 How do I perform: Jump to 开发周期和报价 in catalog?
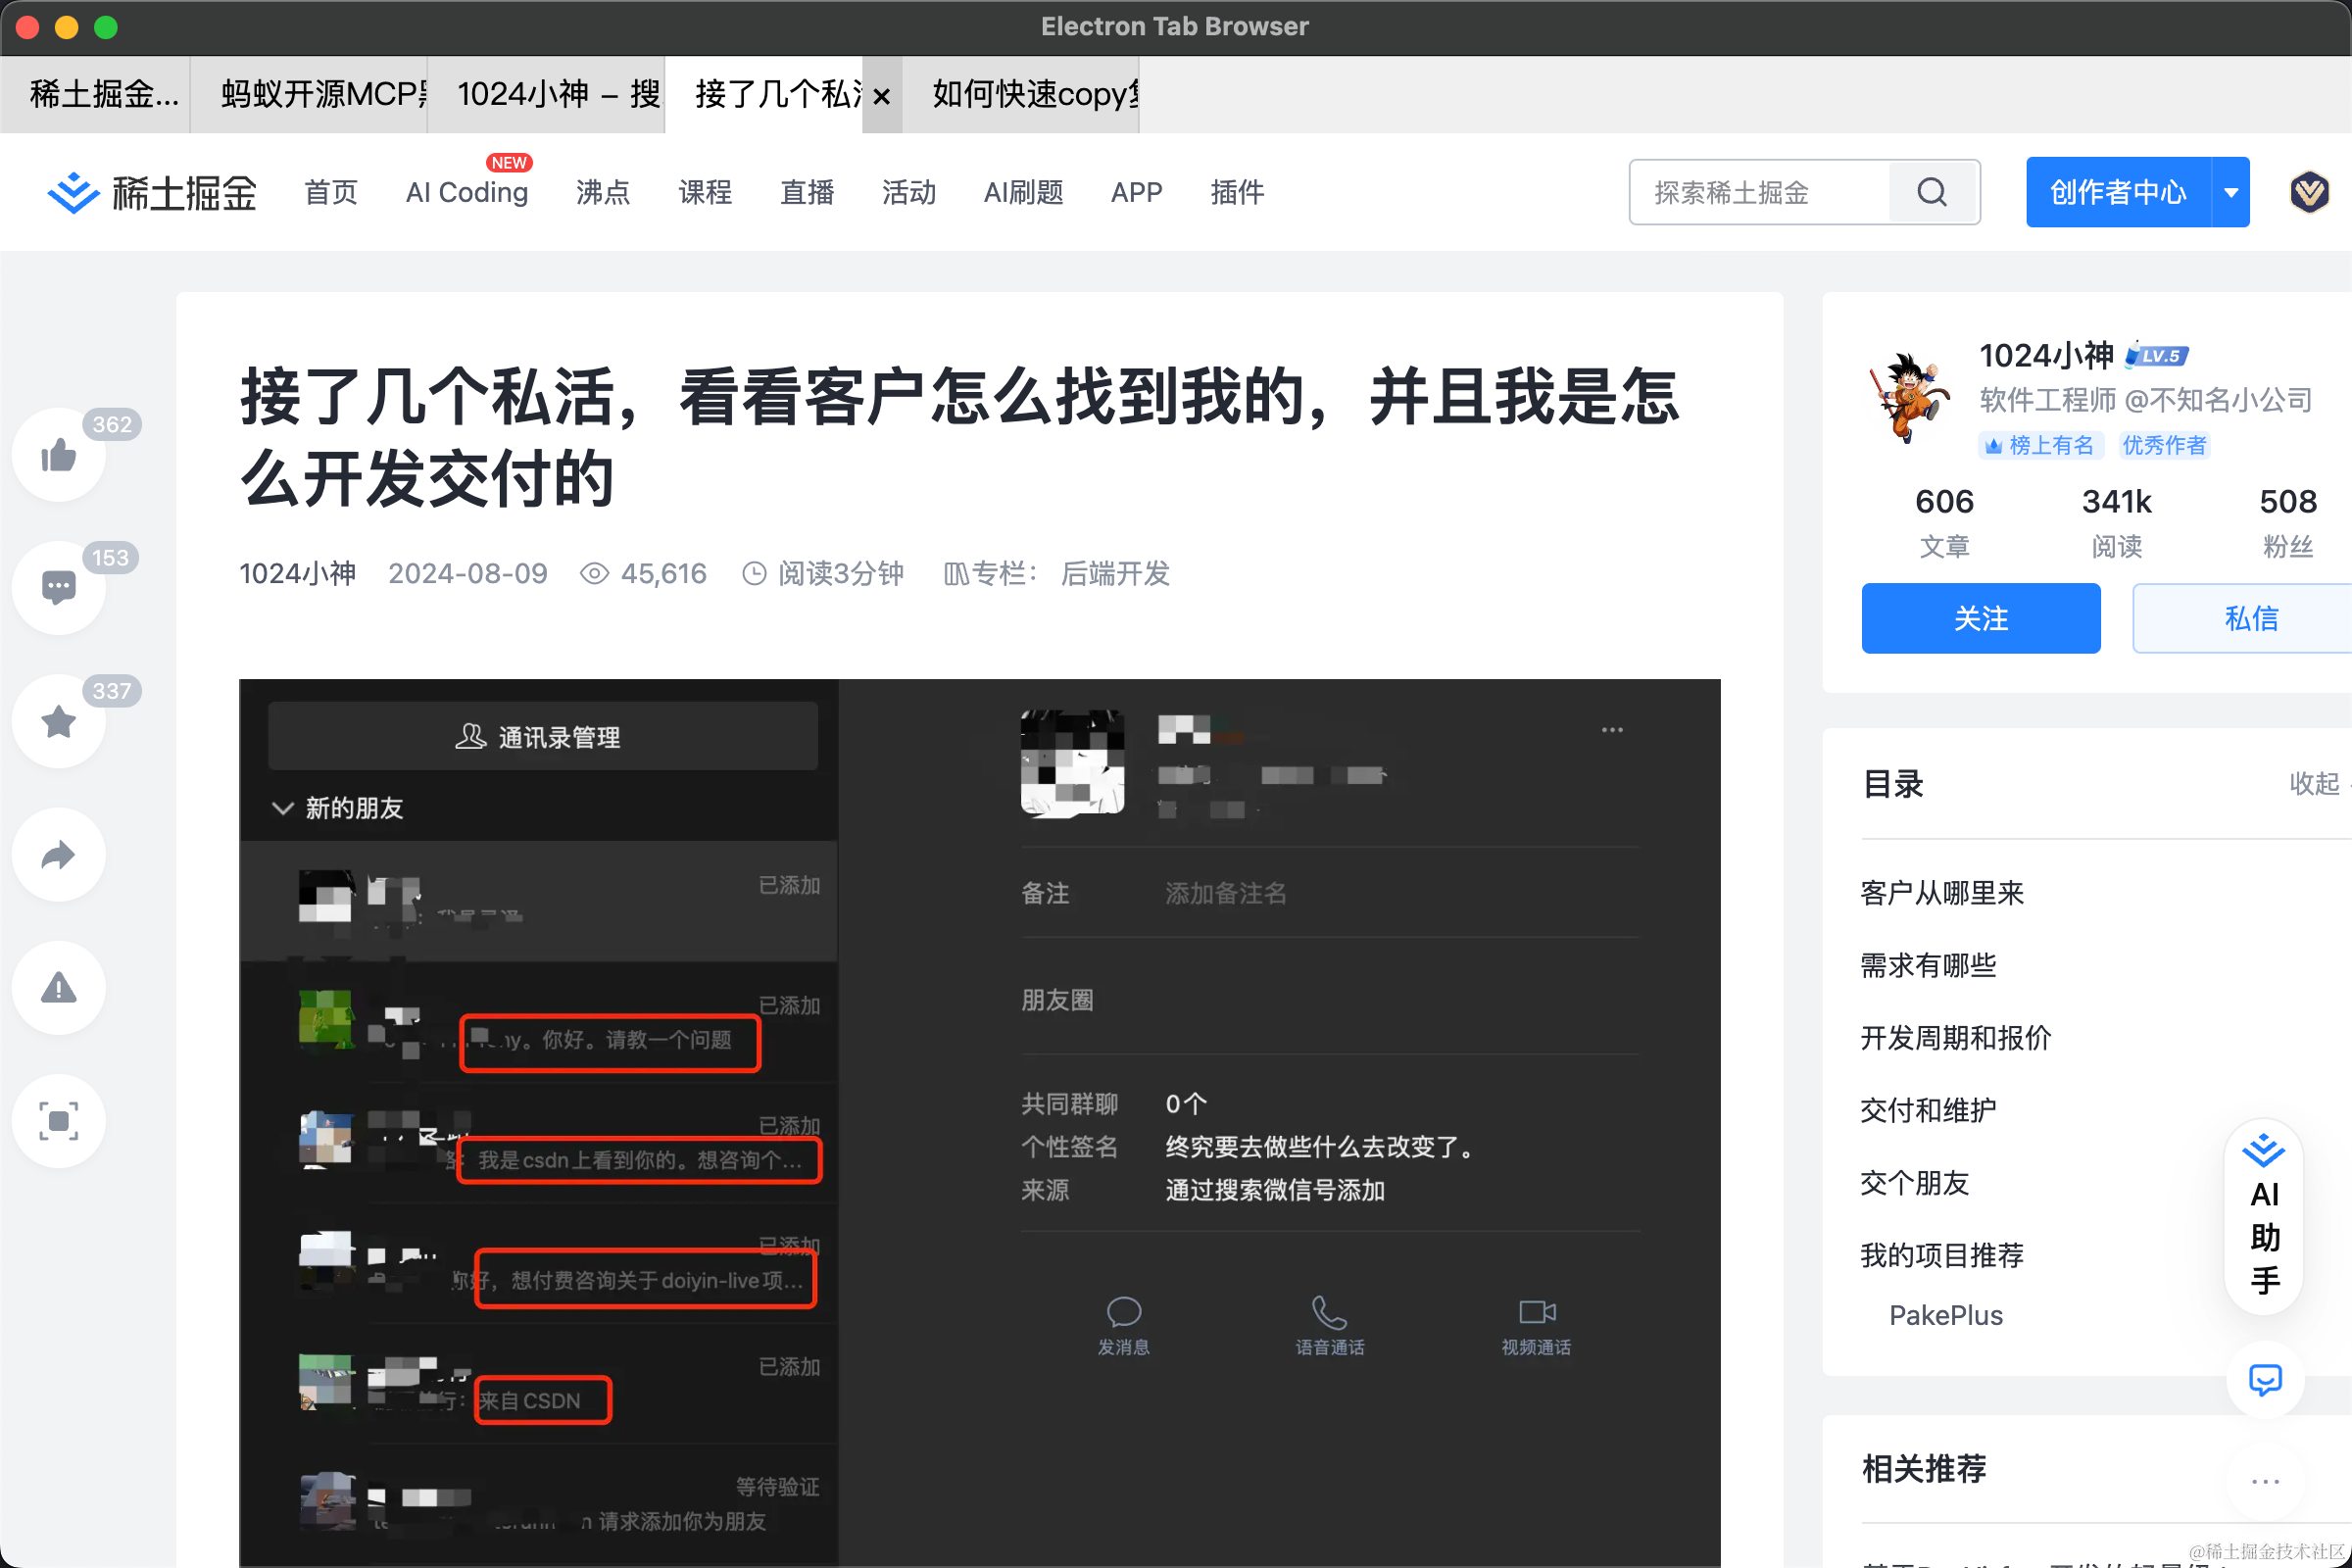point(1955,1038)
